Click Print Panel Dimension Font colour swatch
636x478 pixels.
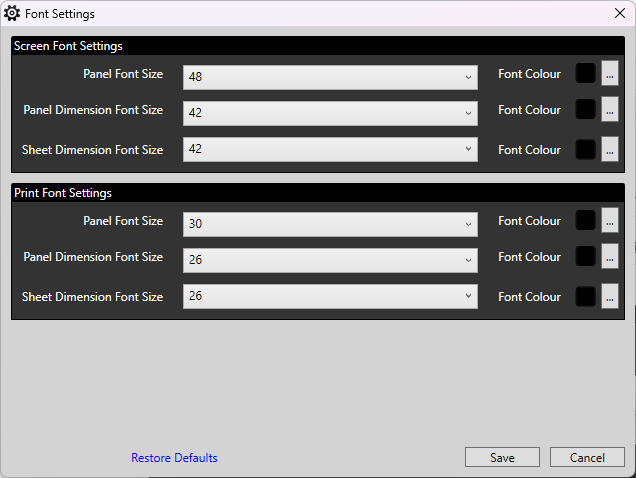coord(585,256)
